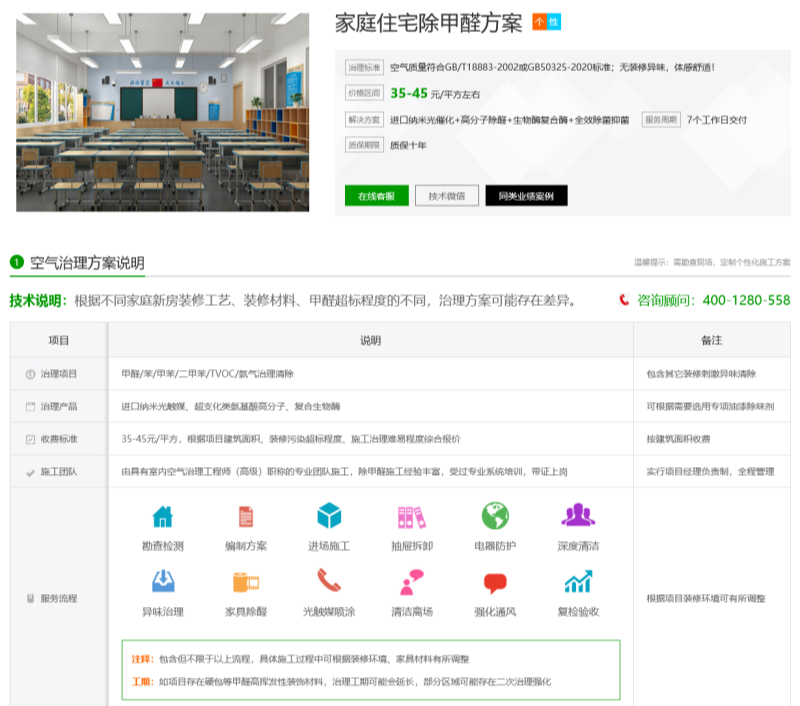
Task: Click the black 同类业绩案例 button
Action: click(526, 195)
